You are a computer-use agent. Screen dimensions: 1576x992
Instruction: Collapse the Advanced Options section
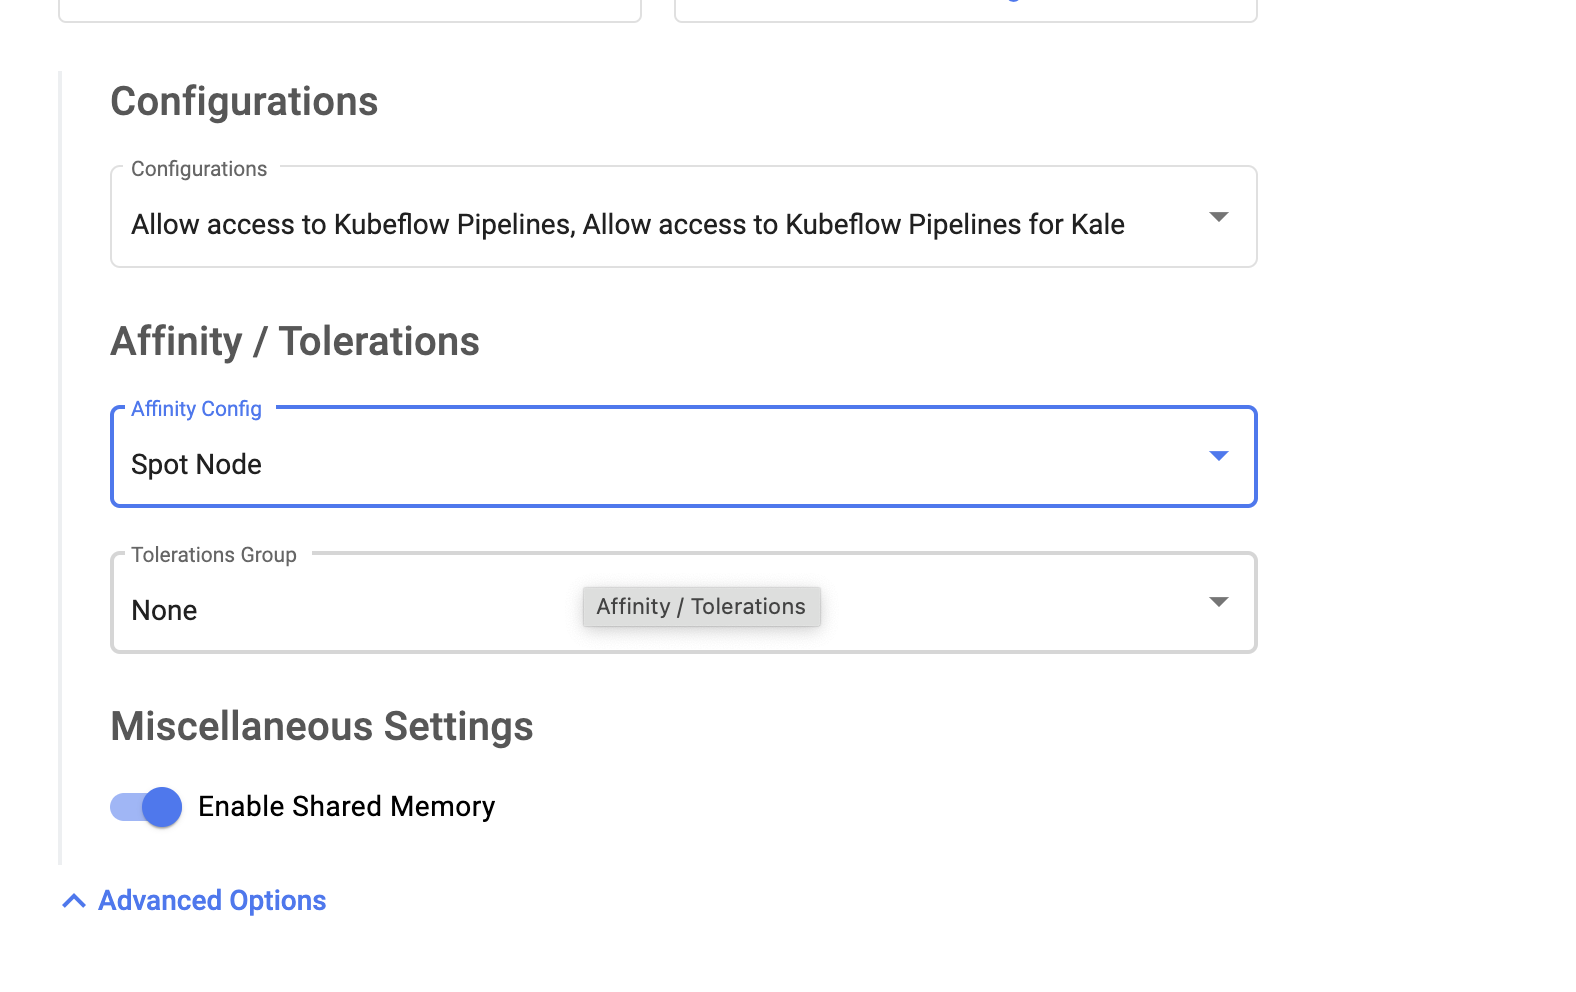(x=212, y=901)
